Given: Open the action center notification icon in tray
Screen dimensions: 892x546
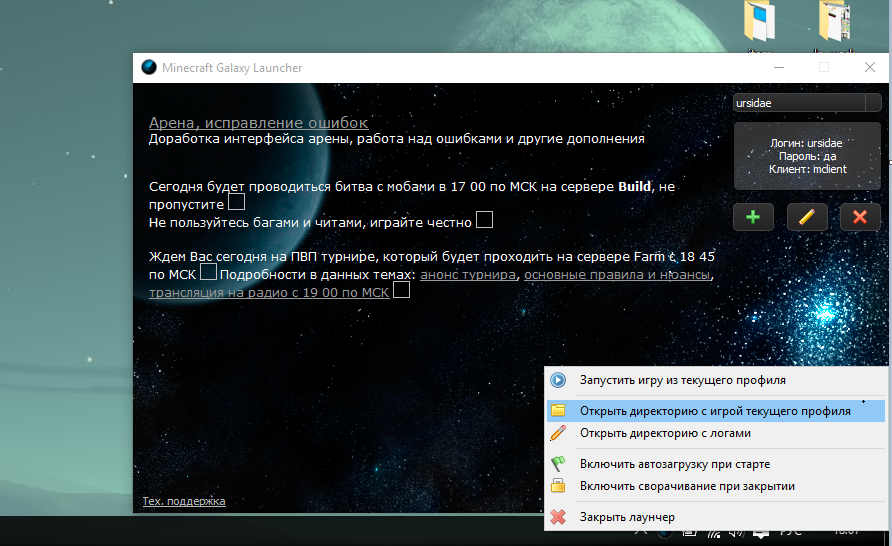Looking at the screenshot, I should click(x=761, y=533).
